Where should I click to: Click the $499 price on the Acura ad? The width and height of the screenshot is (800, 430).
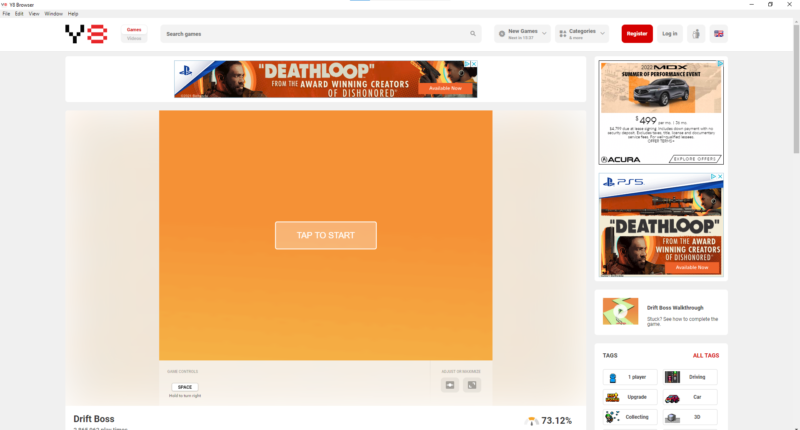point(646,121)
